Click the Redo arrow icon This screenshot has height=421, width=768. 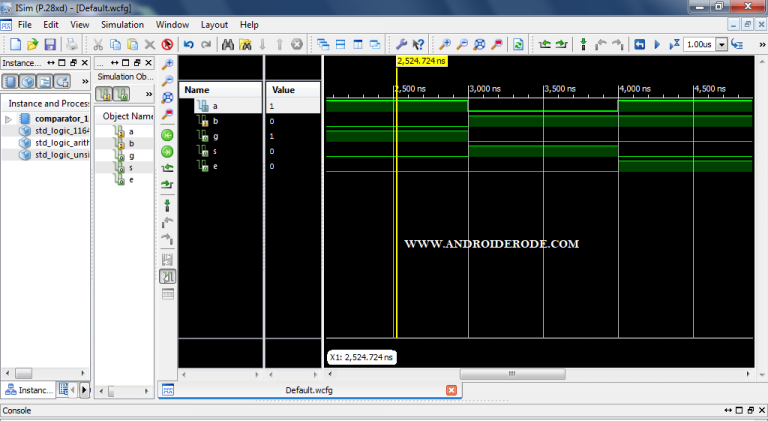pyautogui.click(x=206, y=45)
